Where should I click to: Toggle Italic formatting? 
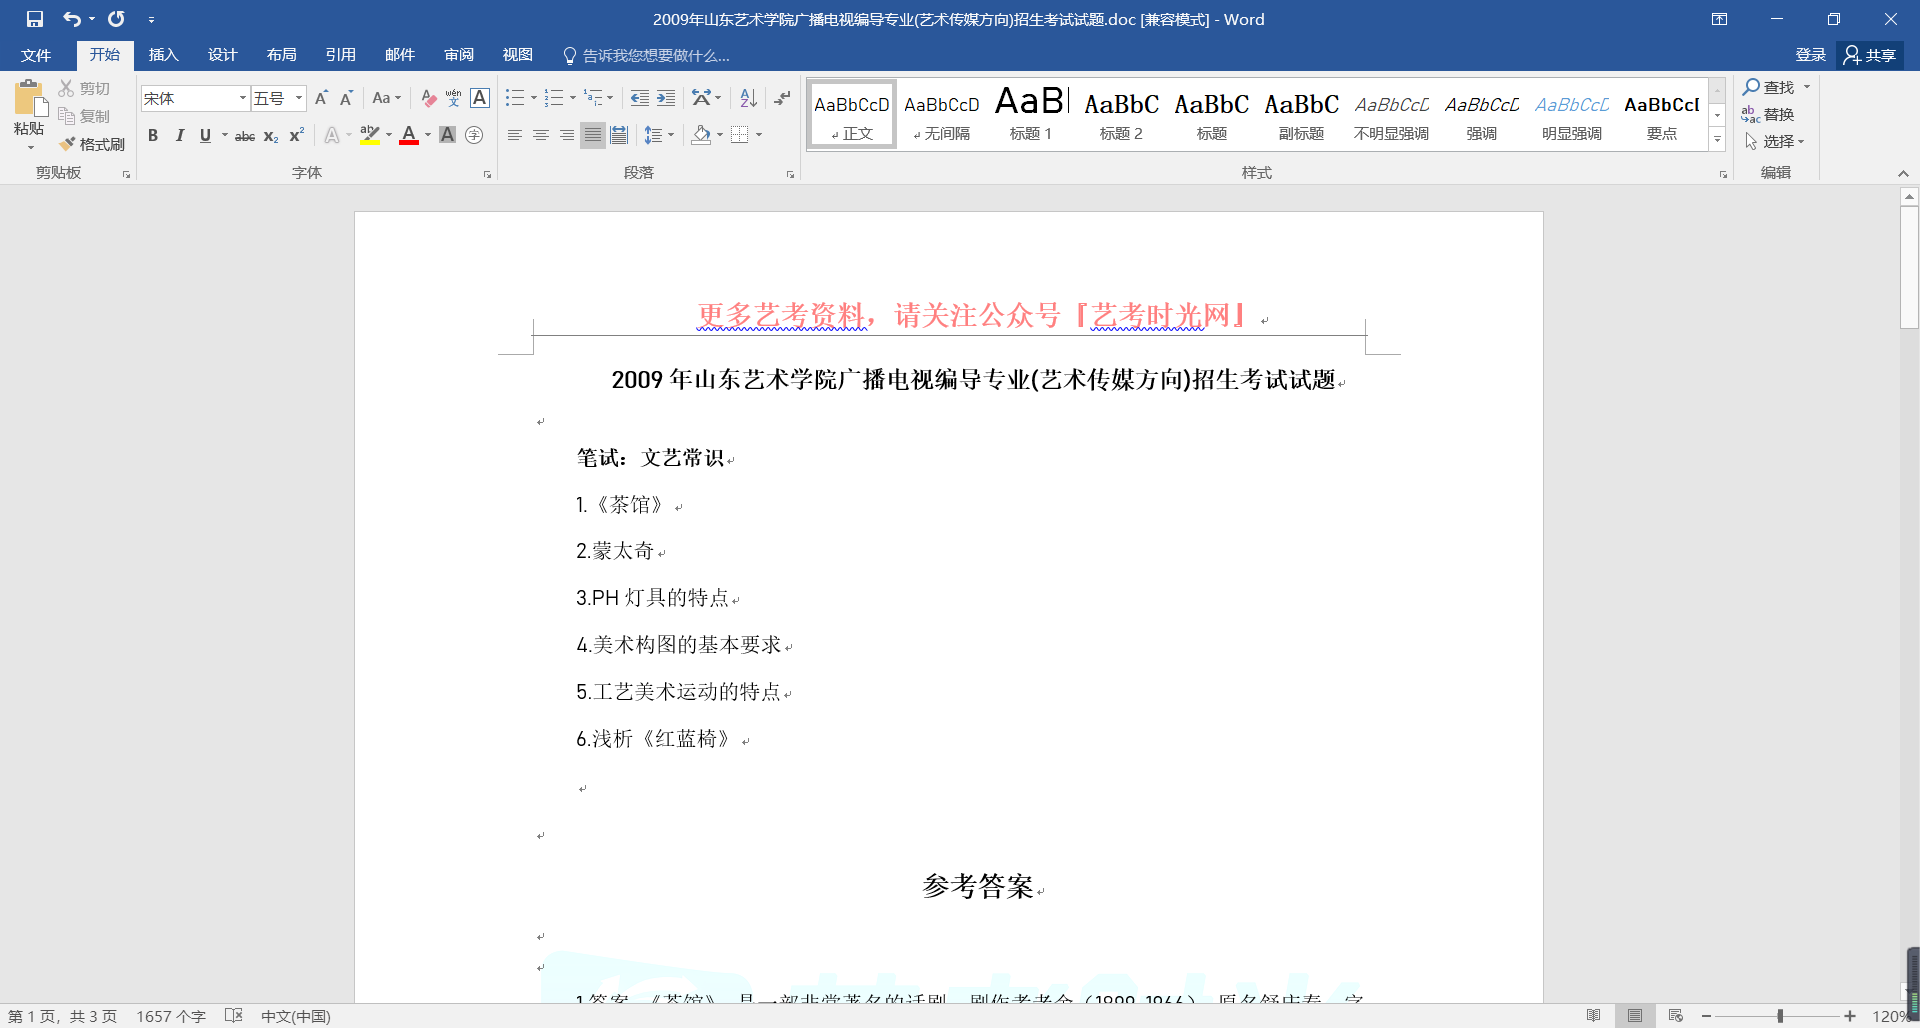pyautogui.click(x=180, y=136)
